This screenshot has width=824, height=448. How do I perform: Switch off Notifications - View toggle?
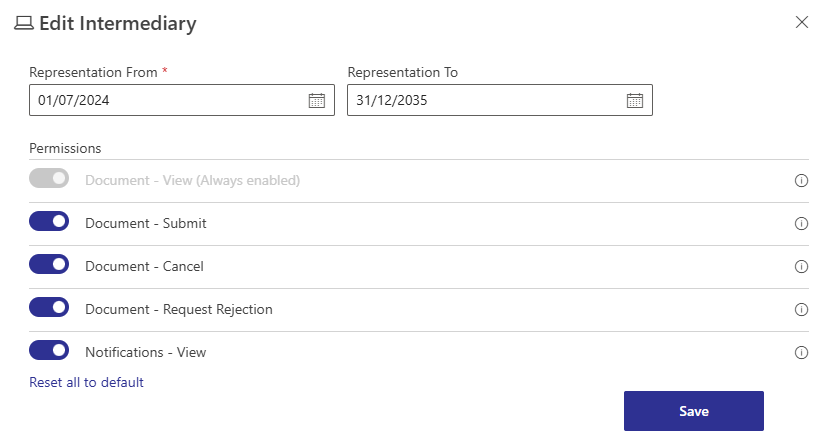[x=49, y=351]
